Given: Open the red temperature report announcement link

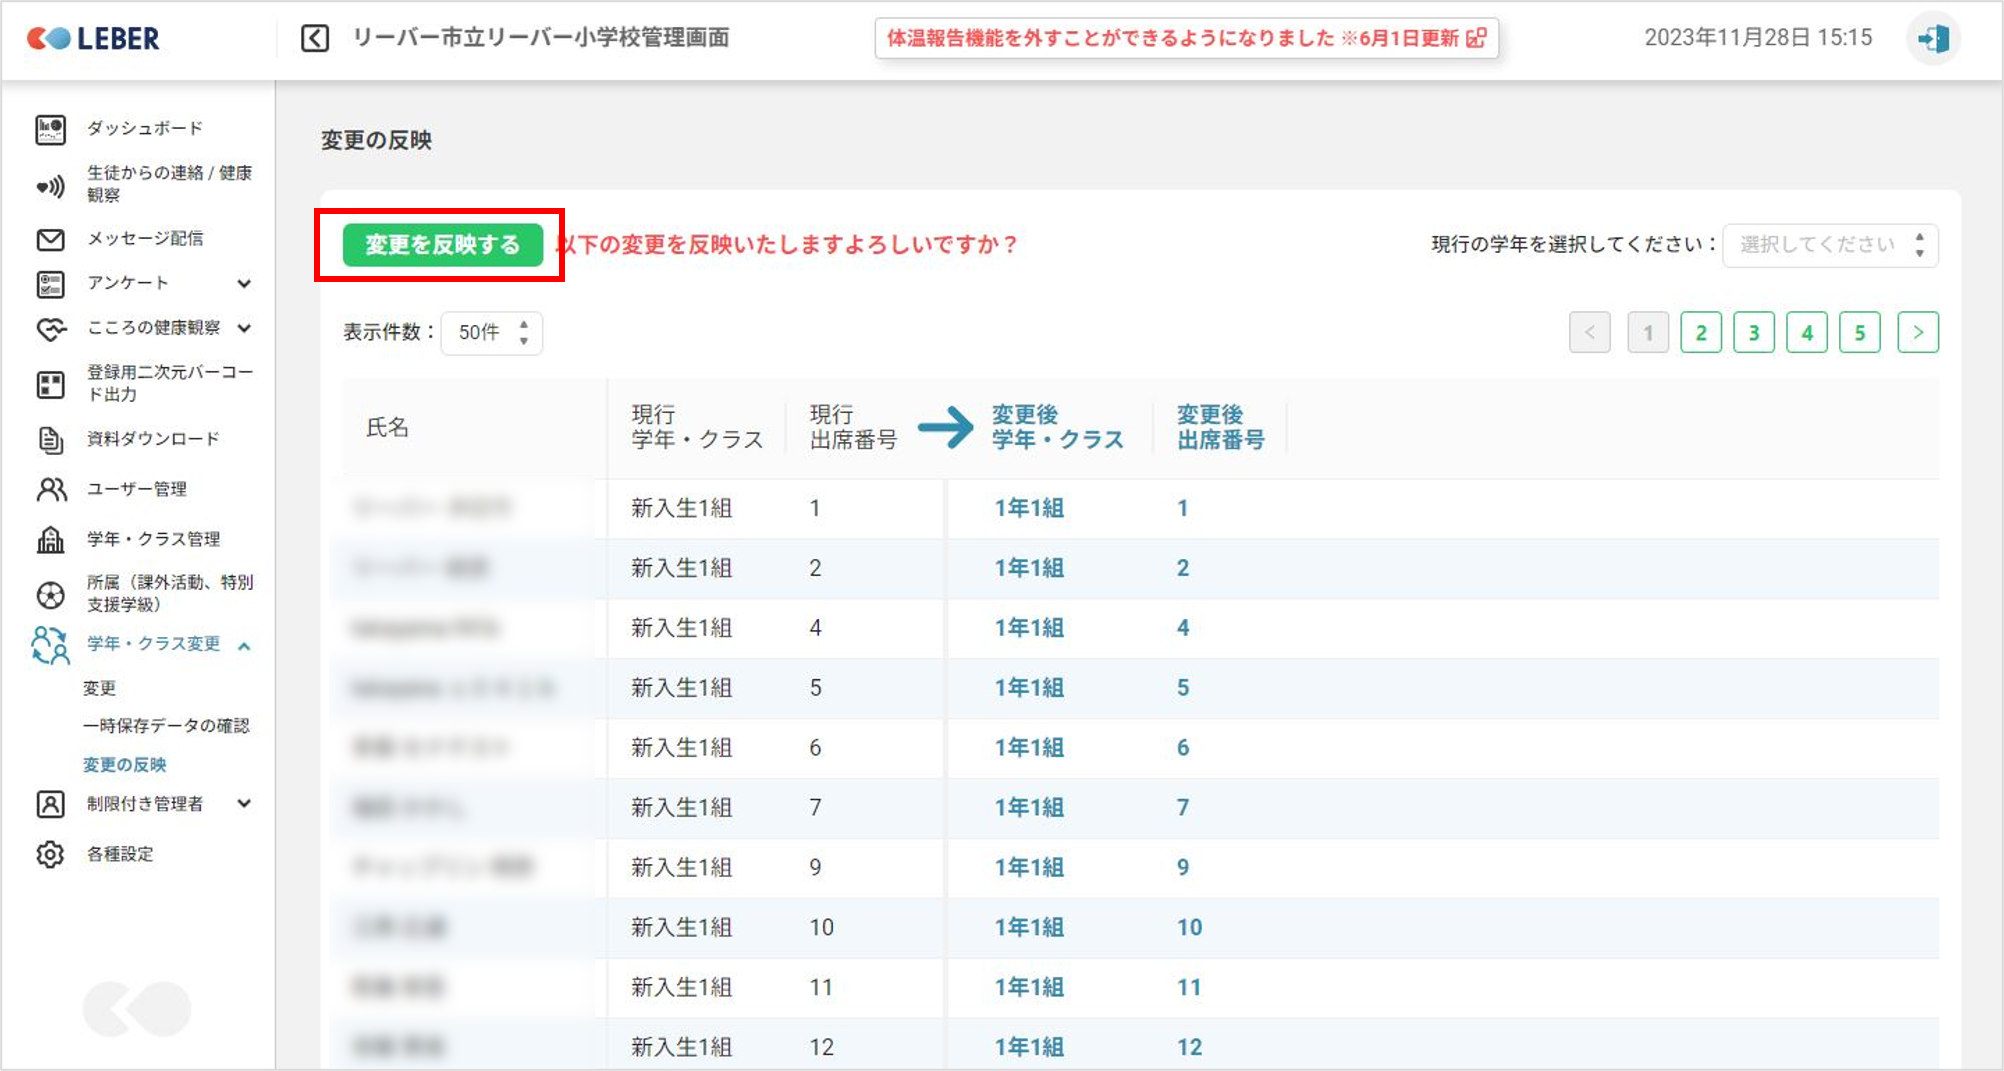Looking at the screenshot, I should coord(1186,39).
